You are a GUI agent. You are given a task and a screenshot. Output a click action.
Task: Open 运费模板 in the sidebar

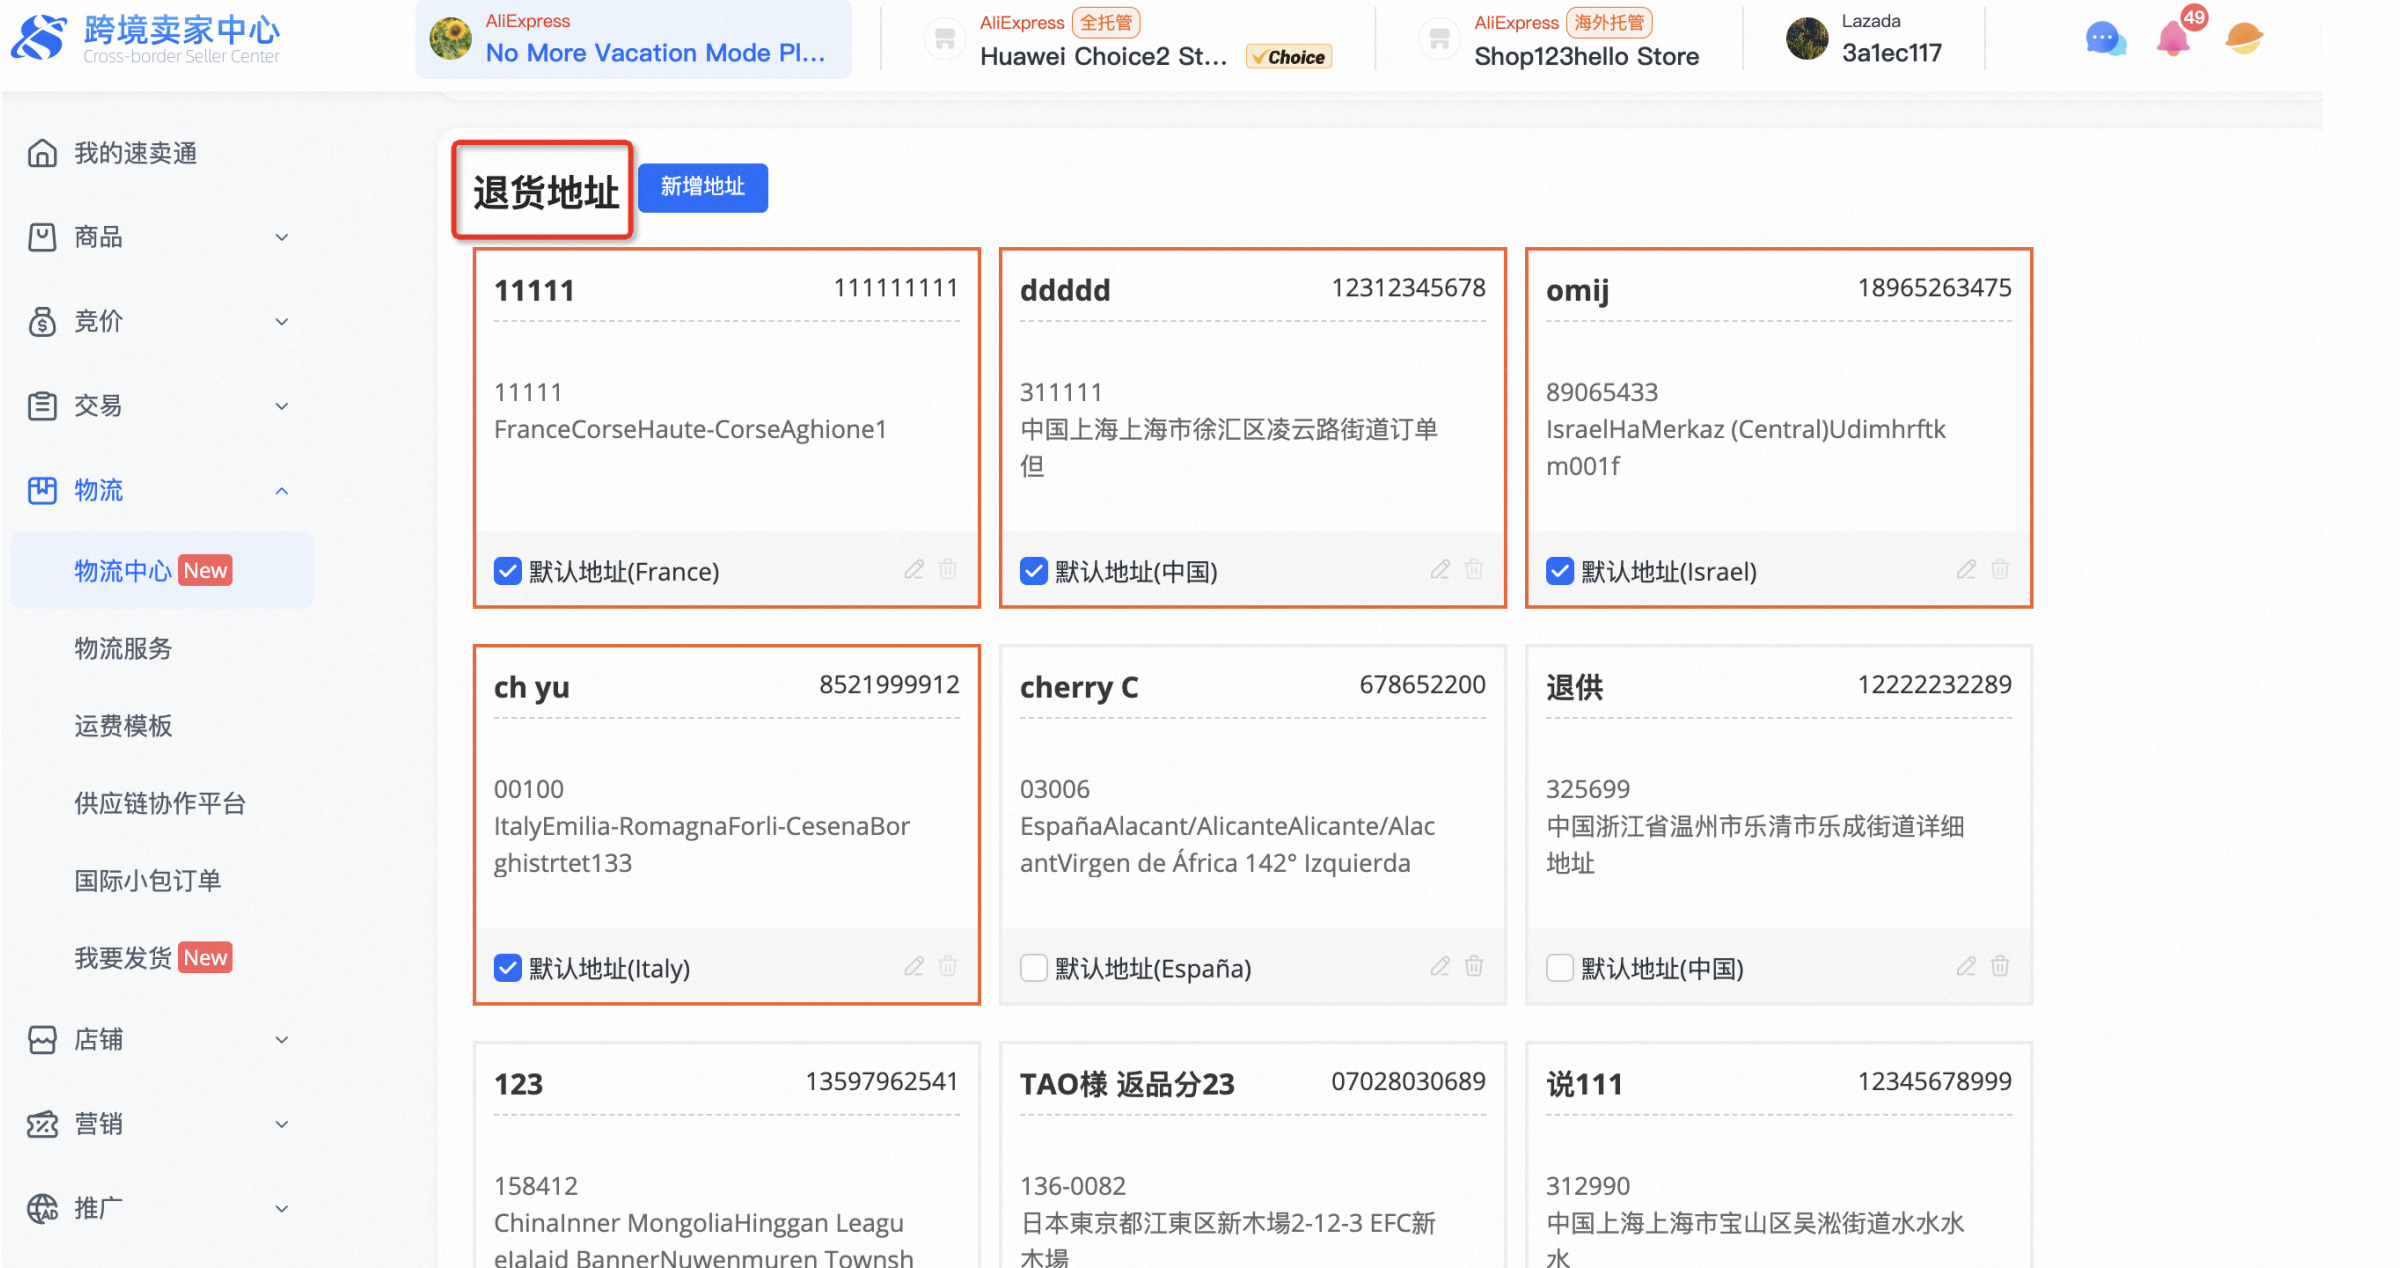[x=123, y=726]
